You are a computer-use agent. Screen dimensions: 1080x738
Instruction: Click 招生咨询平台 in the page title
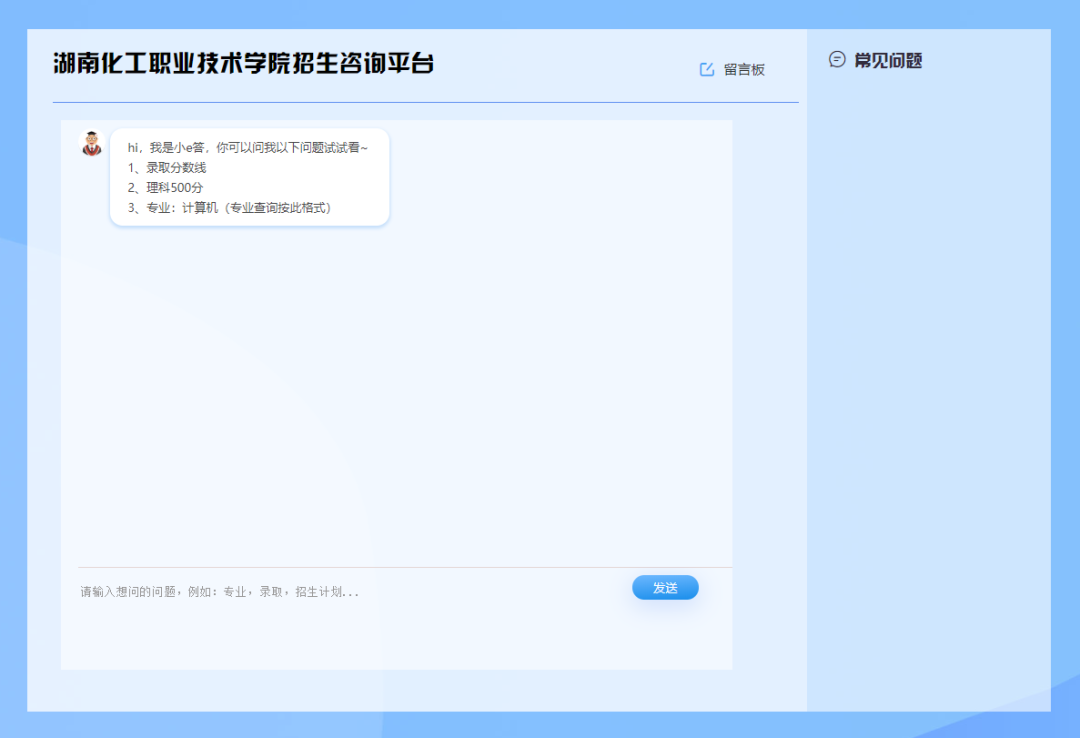click(x=376, y=63)
